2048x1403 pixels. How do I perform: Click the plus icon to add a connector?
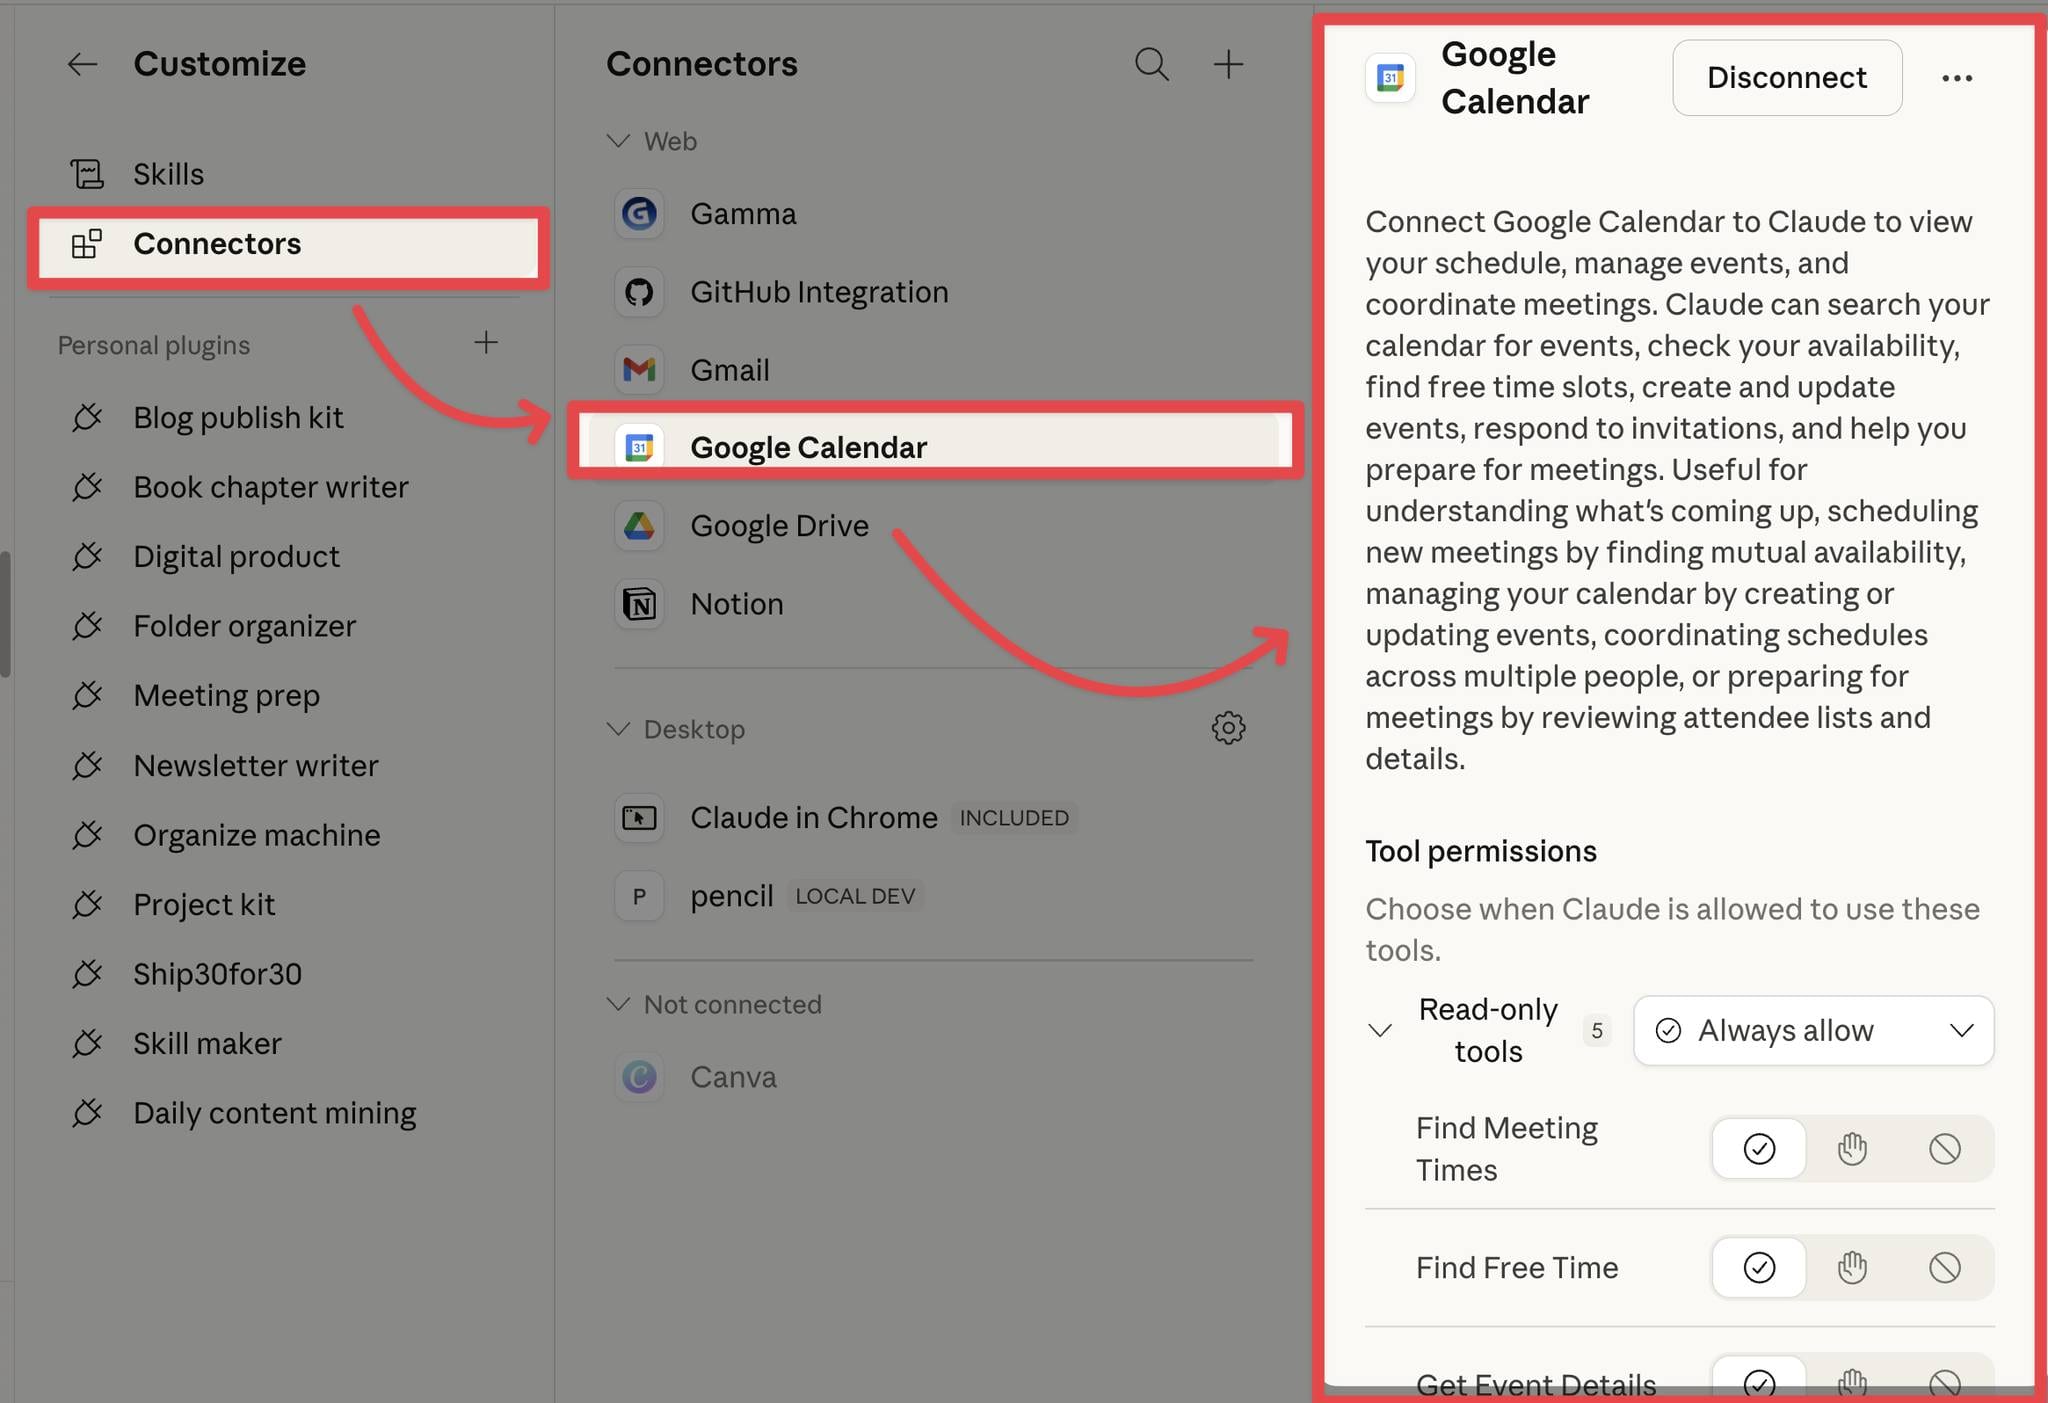tap(1228, 64)
